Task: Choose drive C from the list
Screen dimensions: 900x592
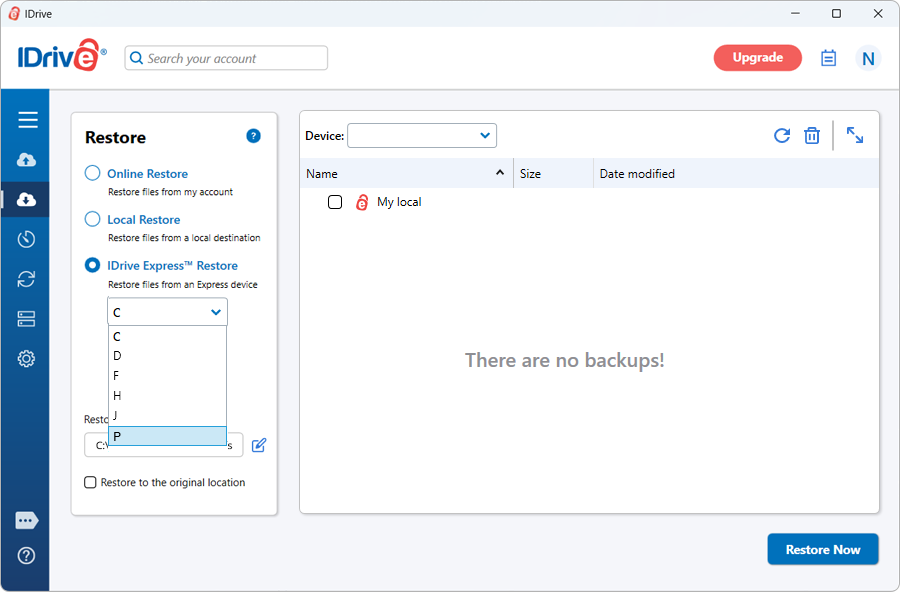Action: 168,336
